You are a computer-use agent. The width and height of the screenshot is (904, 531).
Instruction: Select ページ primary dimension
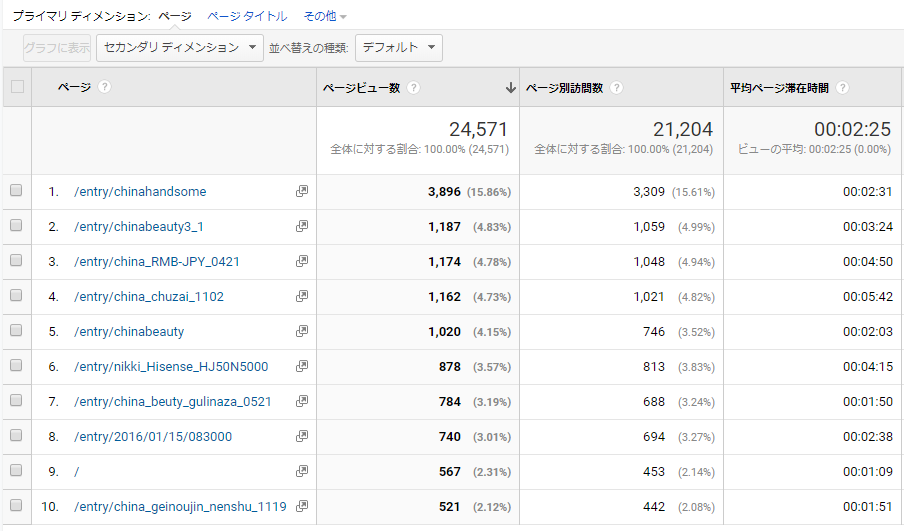point(175,16)
